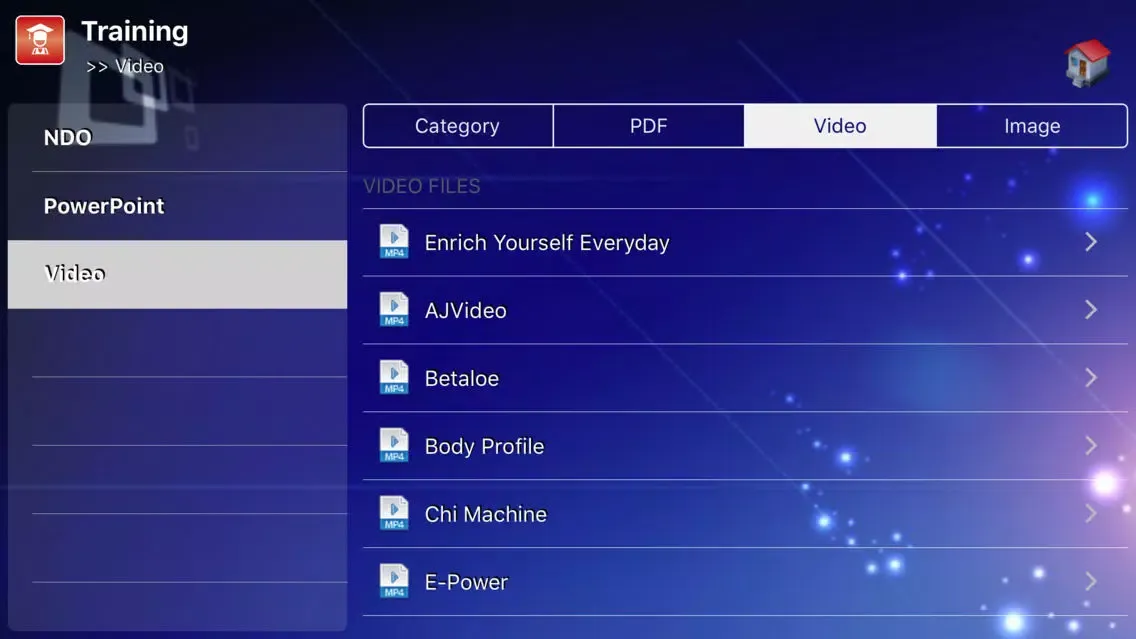Select PowerPoint in the sidebar

(178, 206)
